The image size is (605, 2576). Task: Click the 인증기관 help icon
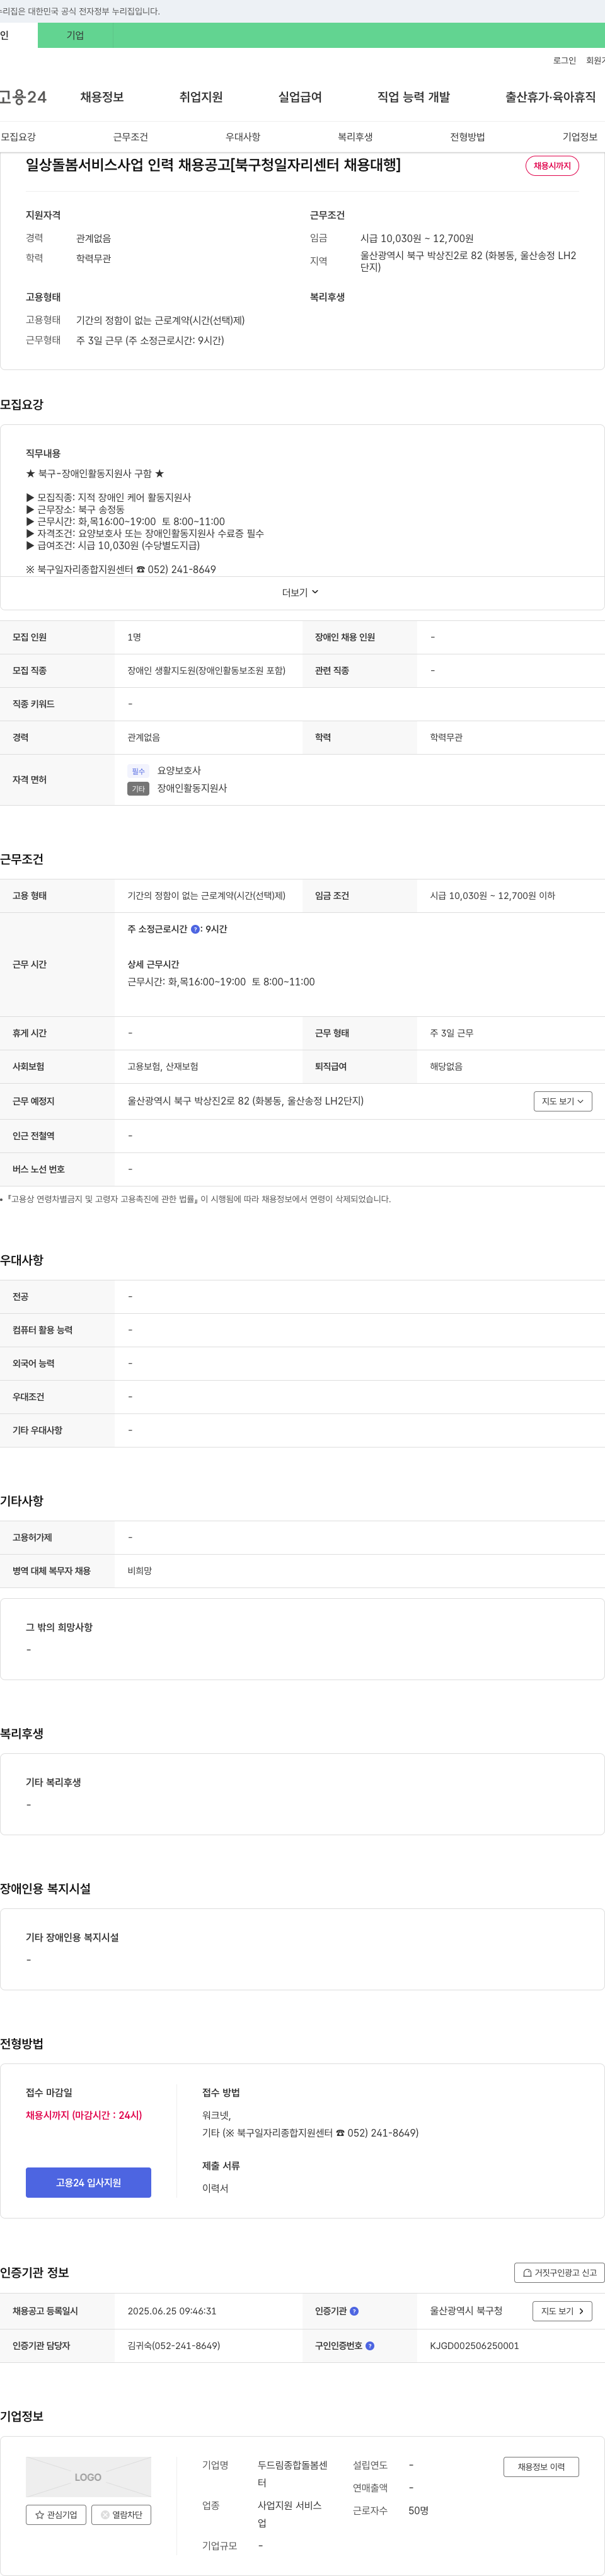coord(354,2311)
